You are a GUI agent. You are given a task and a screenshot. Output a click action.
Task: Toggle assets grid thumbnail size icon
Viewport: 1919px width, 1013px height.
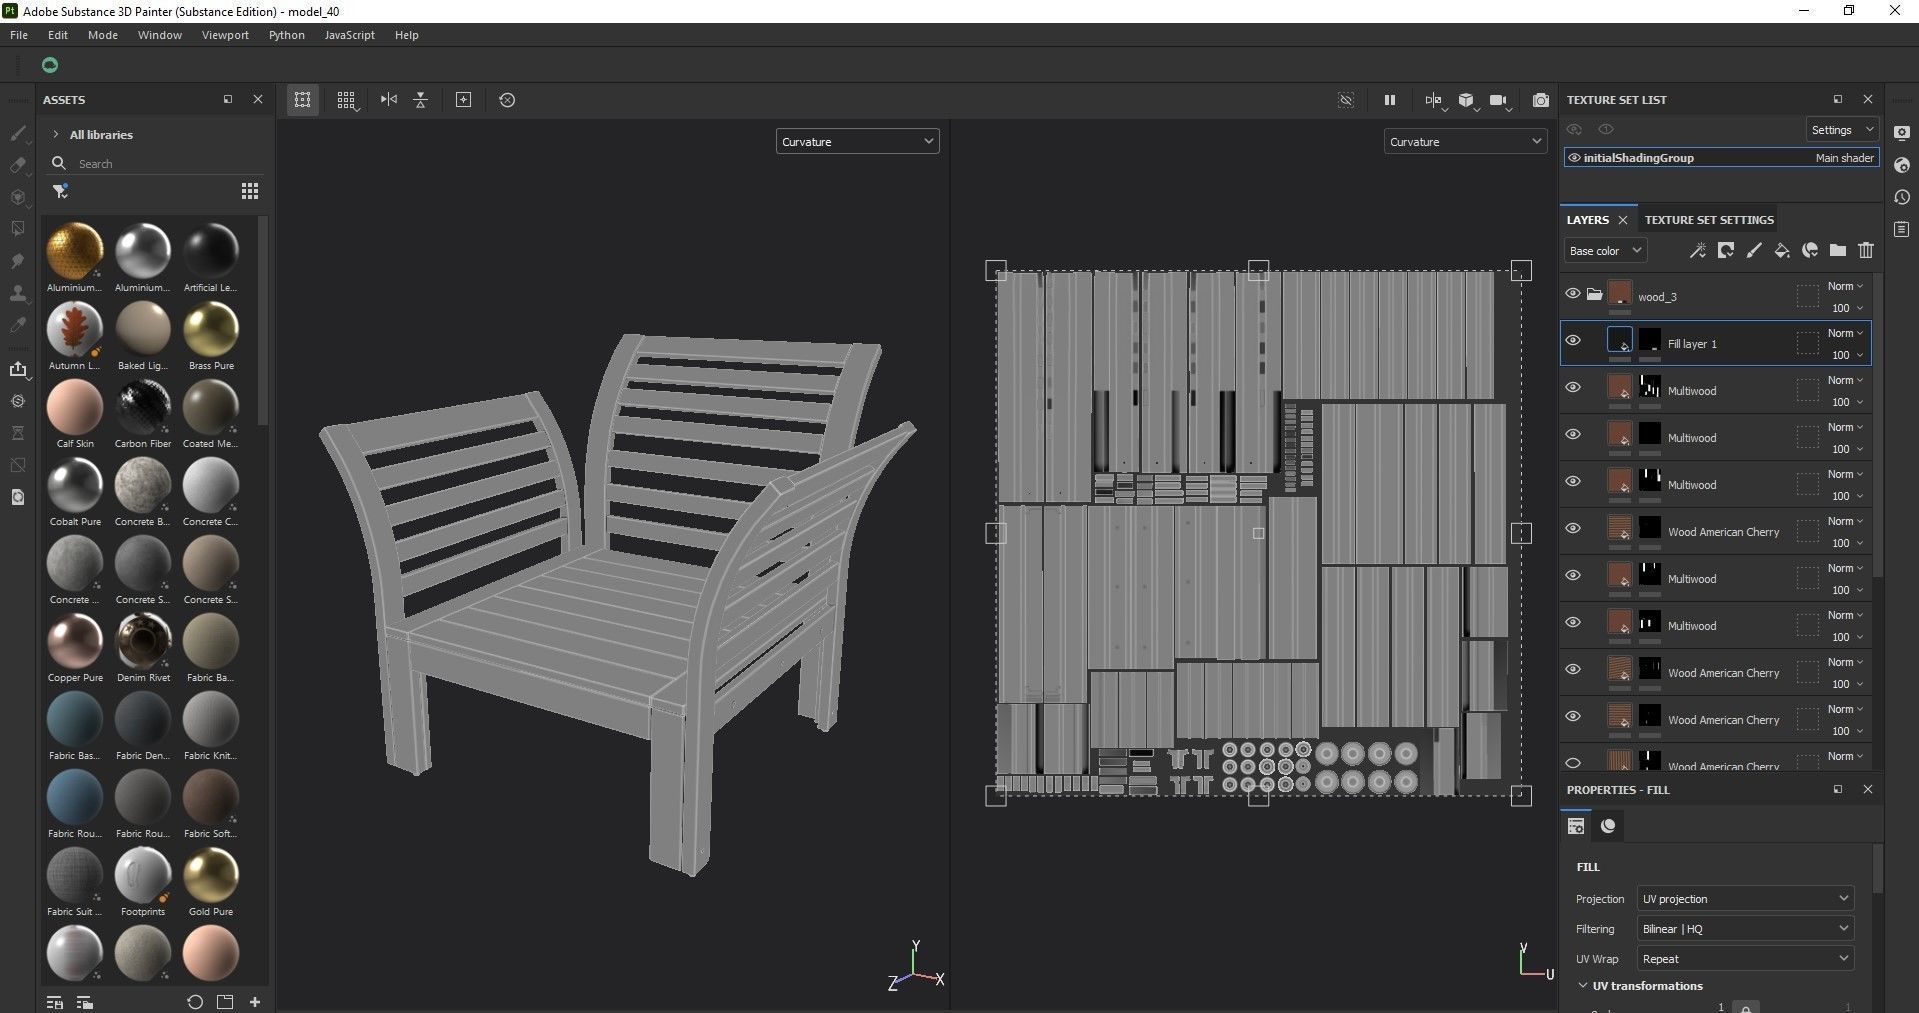(x=250, y=191)
